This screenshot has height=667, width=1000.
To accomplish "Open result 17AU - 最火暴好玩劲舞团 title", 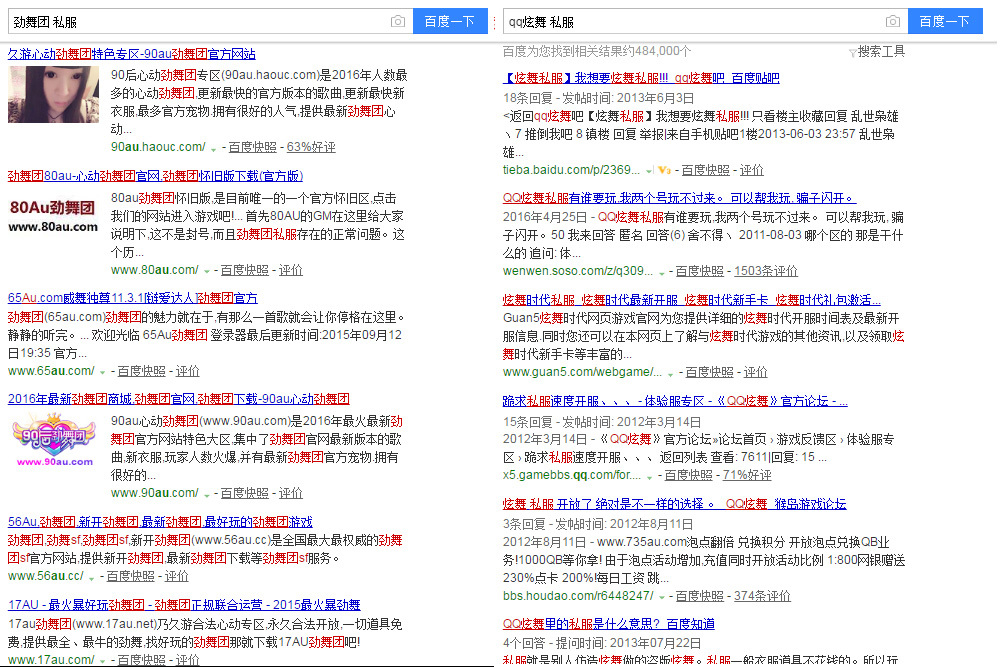I will [184, 605].
